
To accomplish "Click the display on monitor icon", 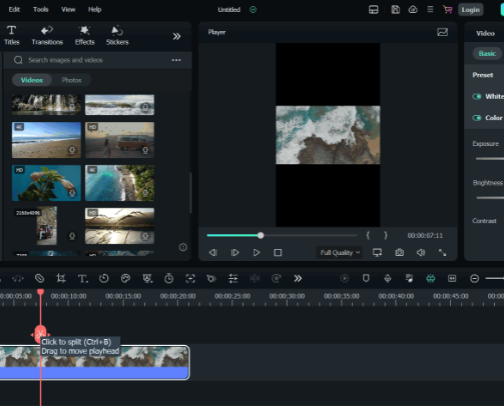I will [x=377, y=253].
